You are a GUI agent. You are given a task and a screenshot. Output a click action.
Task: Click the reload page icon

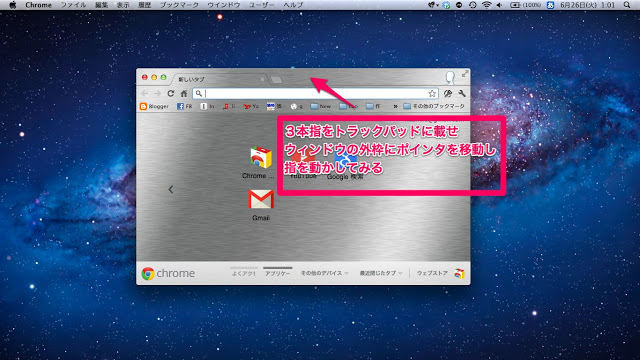(x=171, y=93)
